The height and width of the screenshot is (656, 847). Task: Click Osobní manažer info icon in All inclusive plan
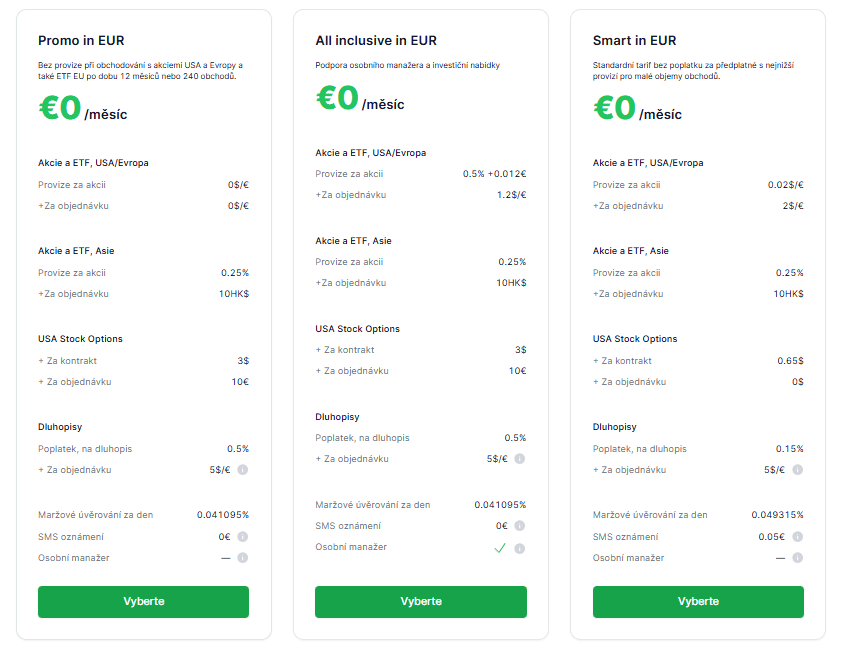pyautogui.click(x=520, y=548)
